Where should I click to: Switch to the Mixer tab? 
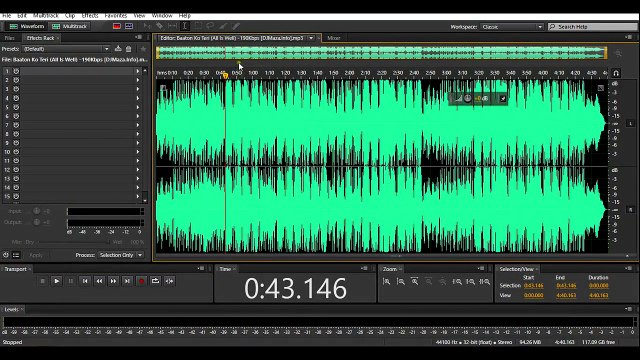(334, 38)
